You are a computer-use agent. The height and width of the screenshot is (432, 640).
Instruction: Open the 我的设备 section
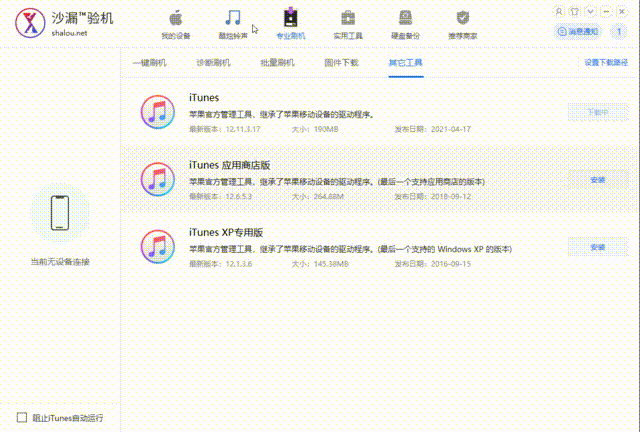176,25
